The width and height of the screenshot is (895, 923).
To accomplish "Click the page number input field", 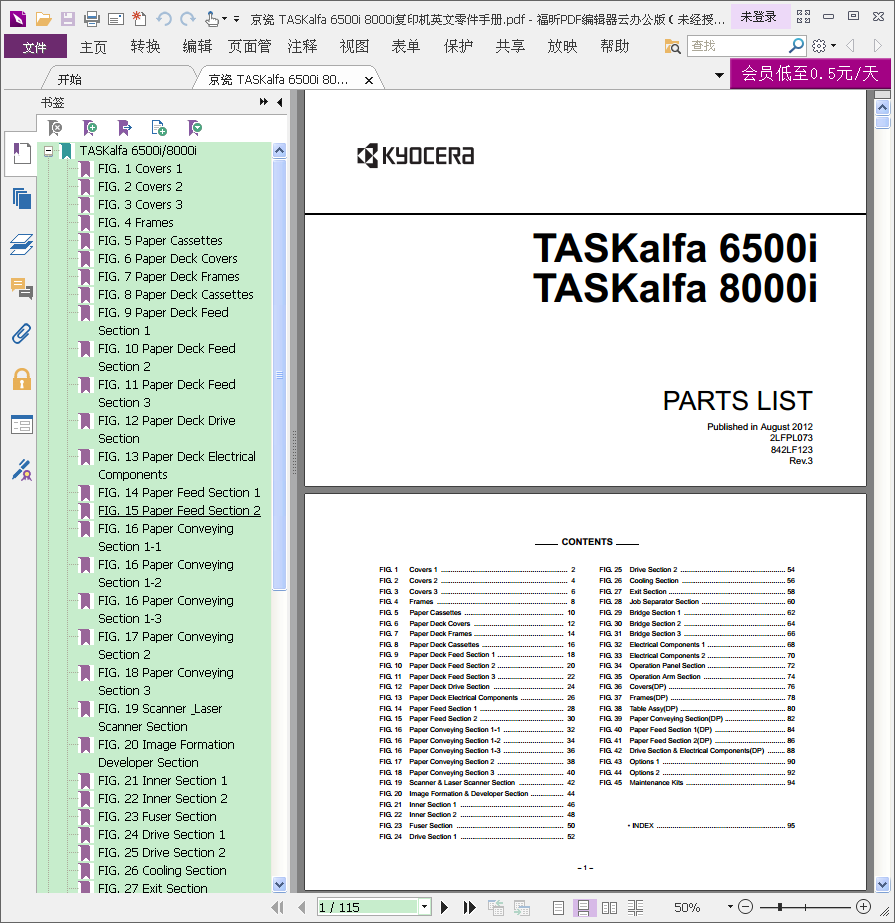I will point(367,907).
